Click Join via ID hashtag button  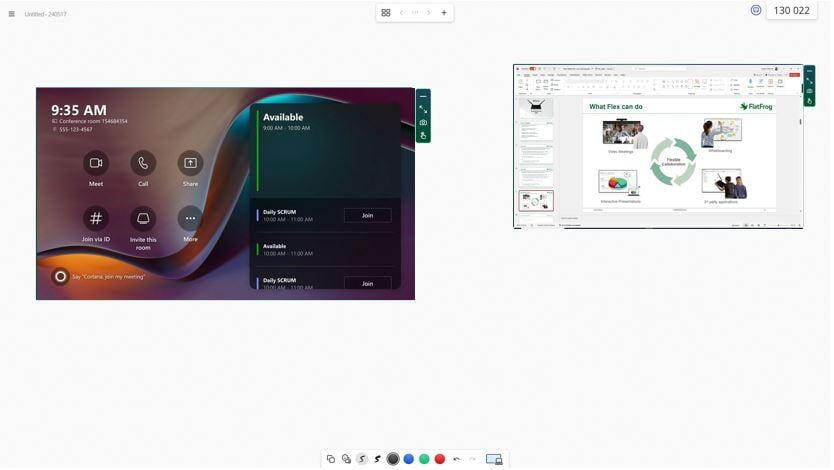tap(96, 219)
